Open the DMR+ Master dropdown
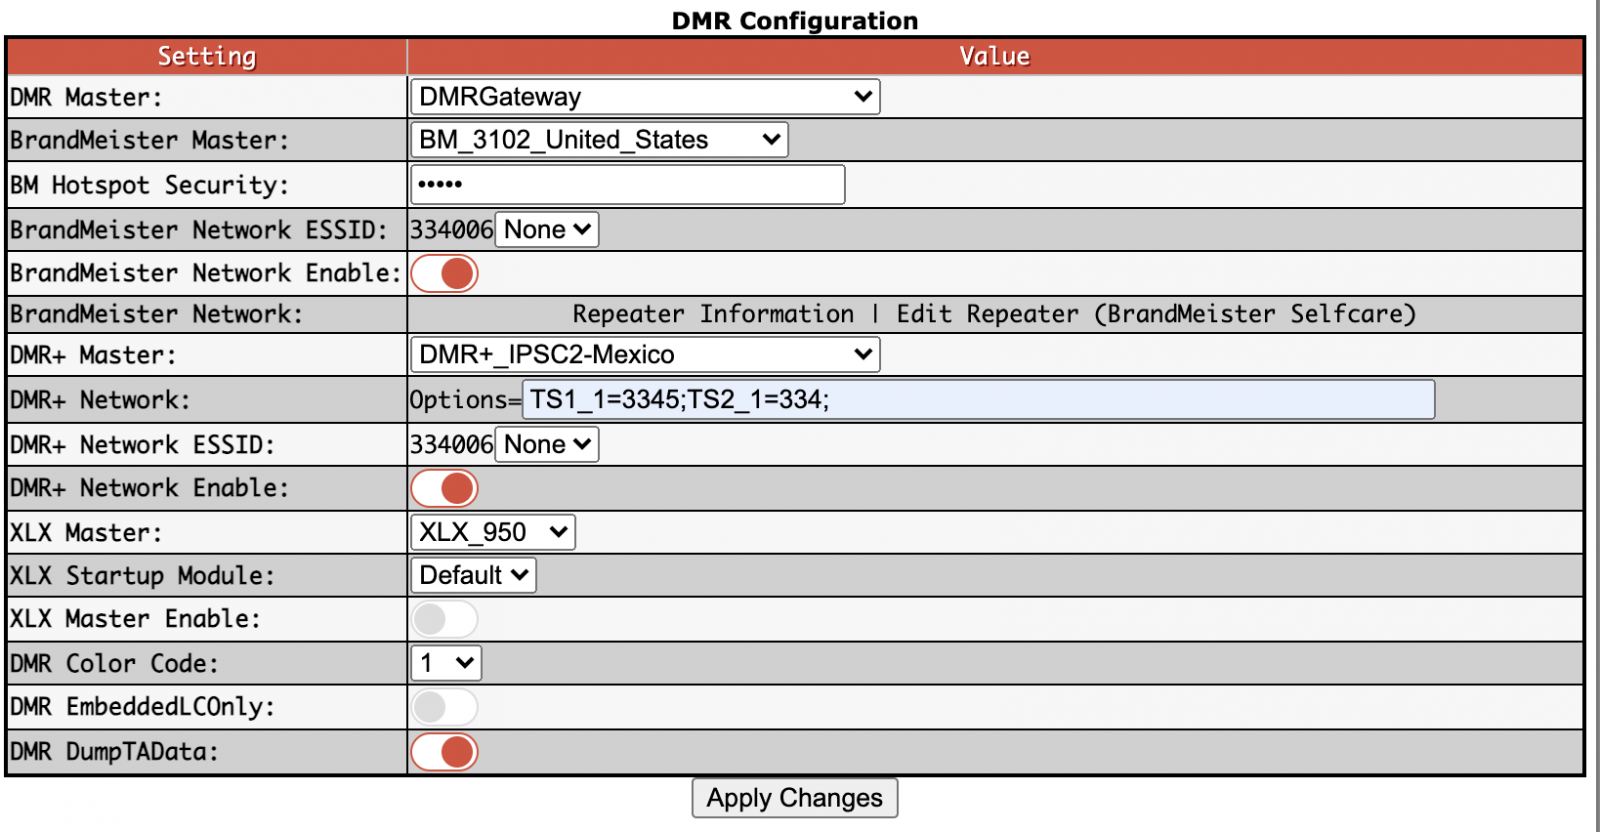This screenshot has width=1600, height=832. (x=643, y=353)
